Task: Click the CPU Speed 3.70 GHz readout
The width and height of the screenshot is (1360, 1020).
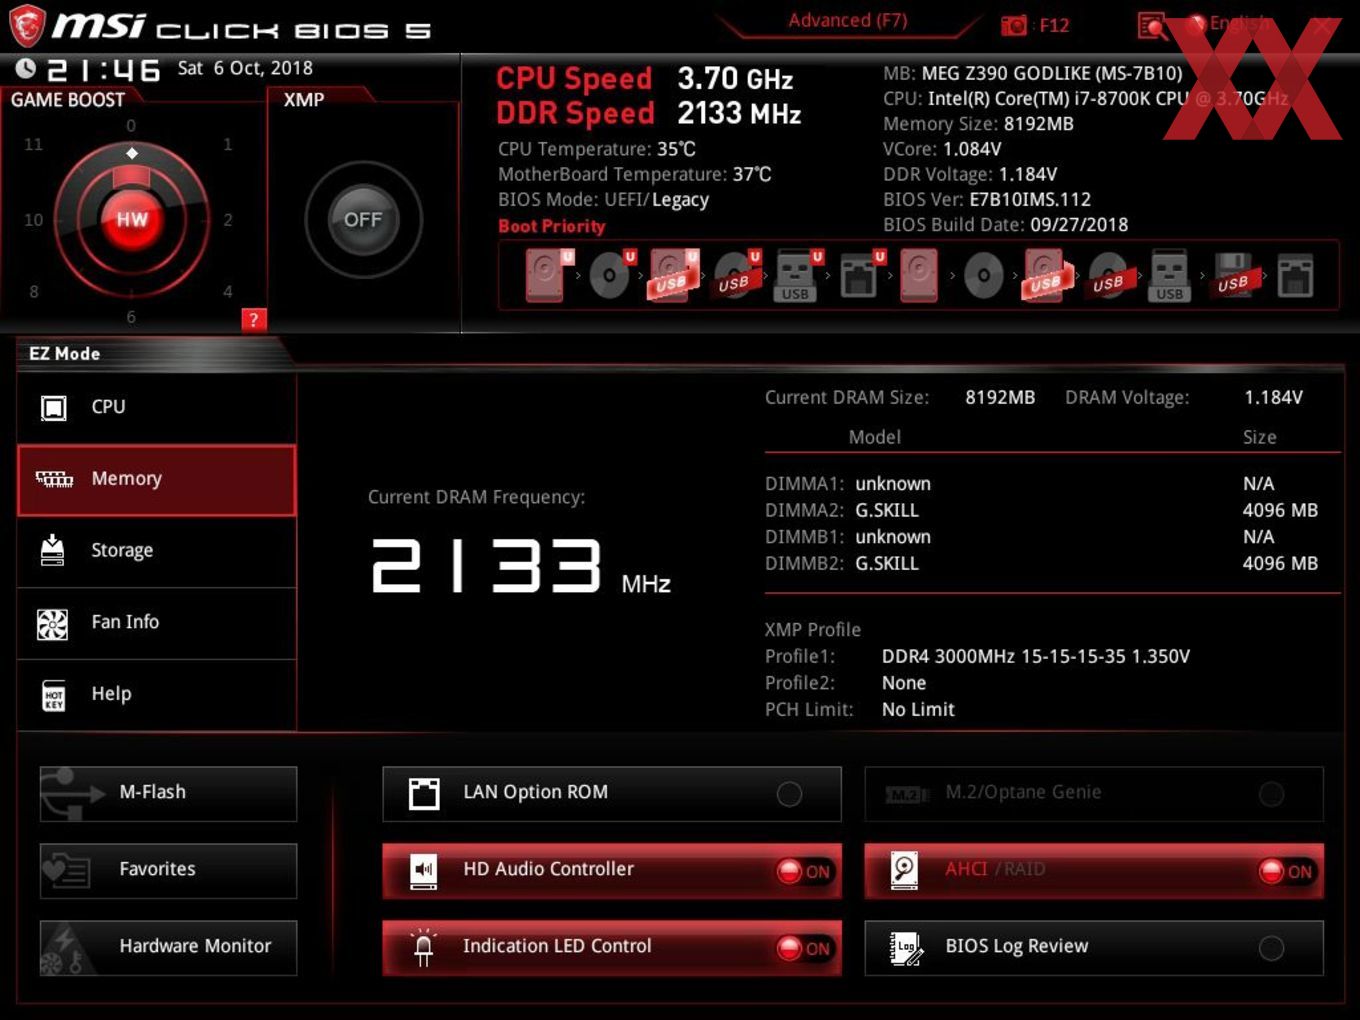Action: [x=645, y=78]
